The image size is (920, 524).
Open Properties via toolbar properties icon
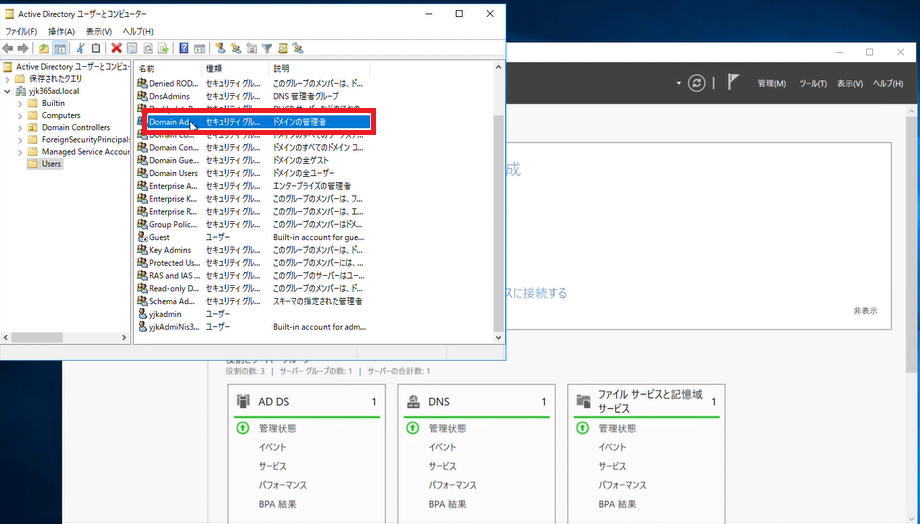coord(132,48)
